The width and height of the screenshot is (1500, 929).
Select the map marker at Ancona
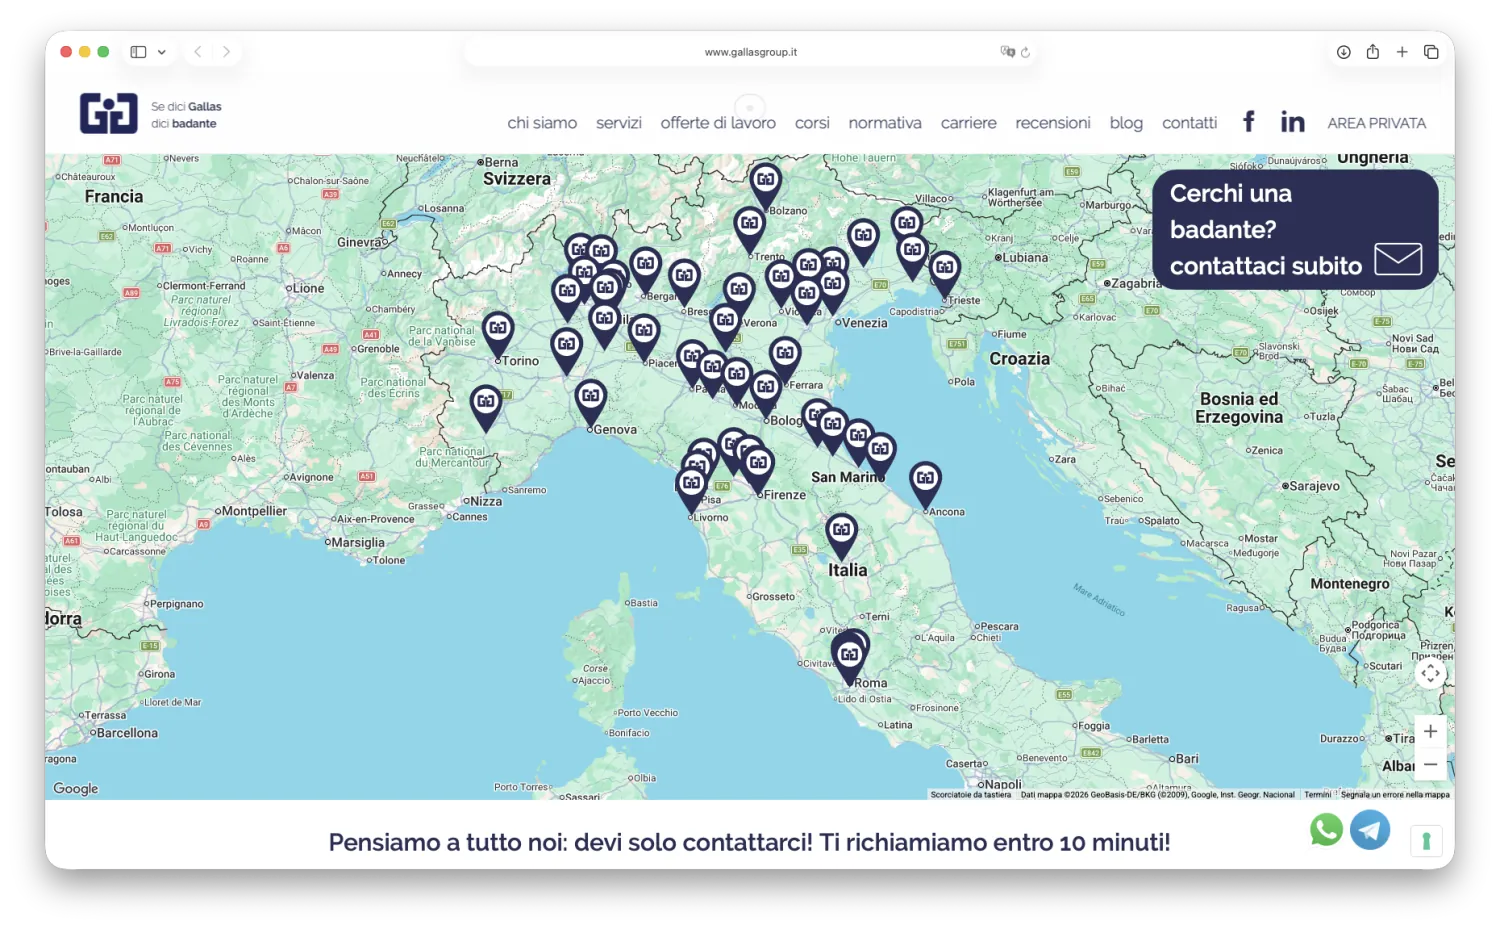[x=925, y=484]
